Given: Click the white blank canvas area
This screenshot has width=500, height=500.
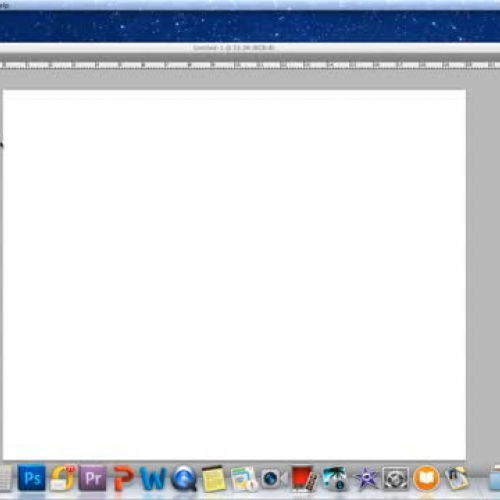Looking at the screenshot, I should [234, 275].
